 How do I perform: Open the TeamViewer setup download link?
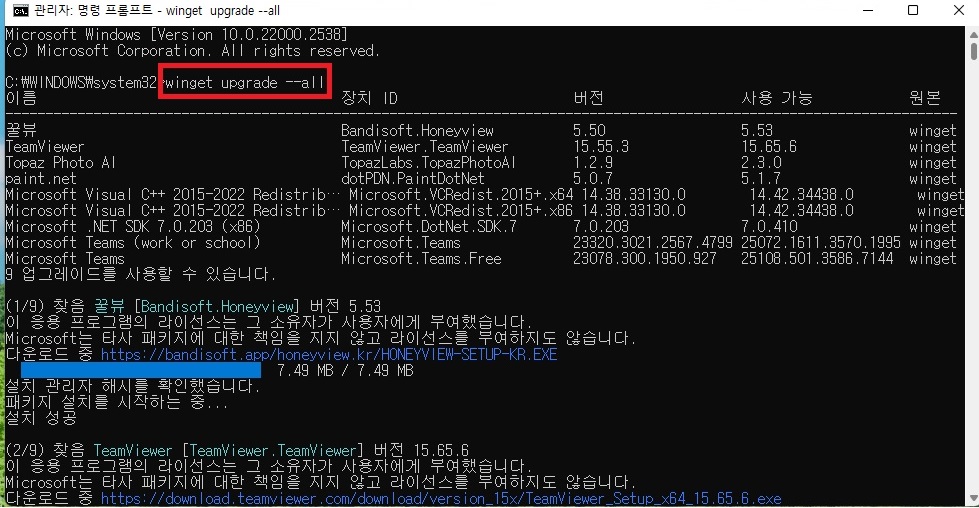[x=441, y=499]
